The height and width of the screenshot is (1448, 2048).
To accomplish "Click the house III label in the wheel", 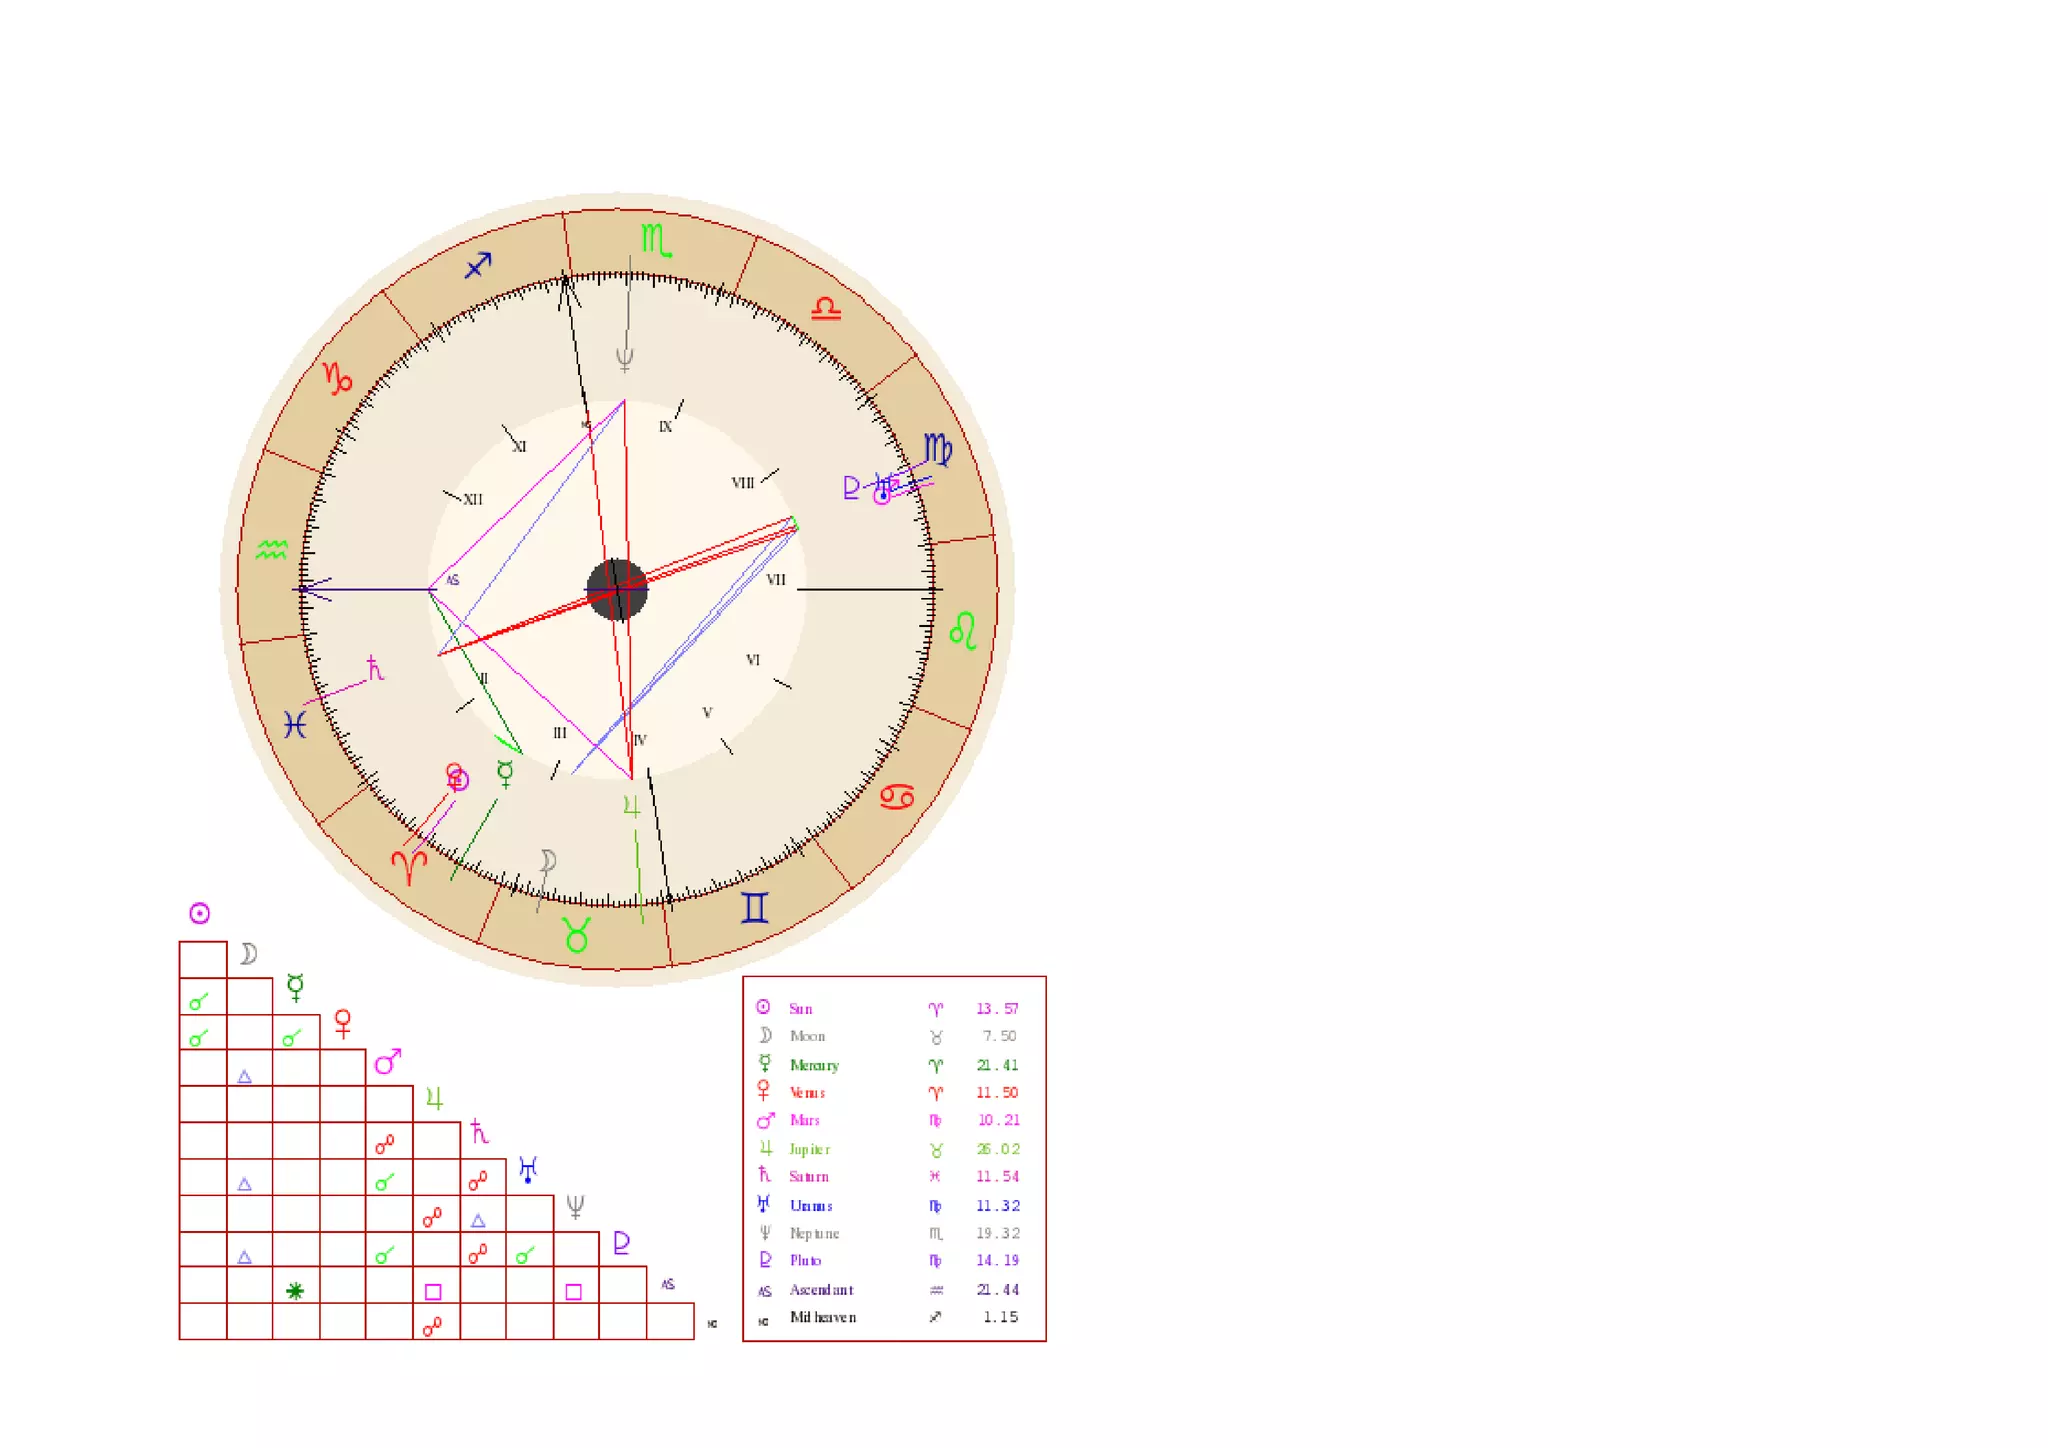I will [x=560, y=733].
